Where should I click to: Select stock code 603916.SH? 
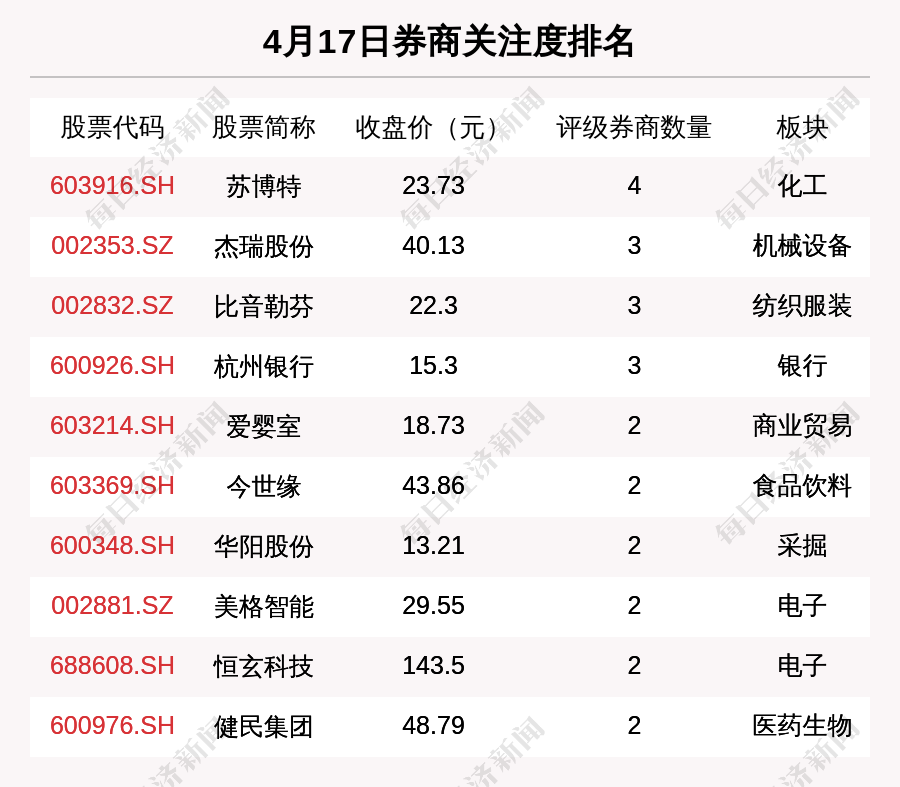click(112, 186)
